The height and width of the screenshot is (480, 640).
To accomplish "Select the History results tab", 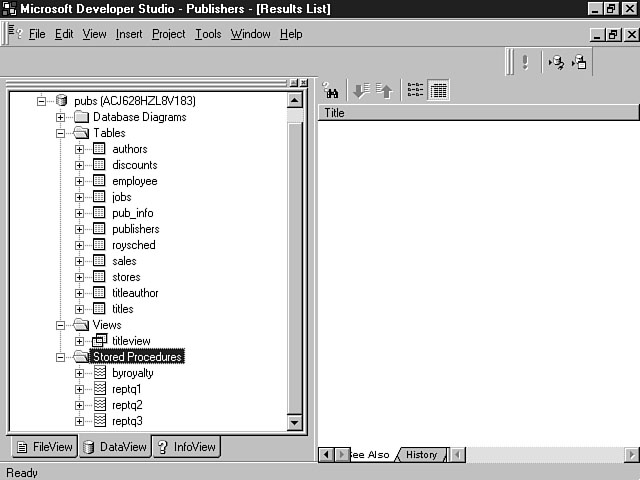I will 421,455.
